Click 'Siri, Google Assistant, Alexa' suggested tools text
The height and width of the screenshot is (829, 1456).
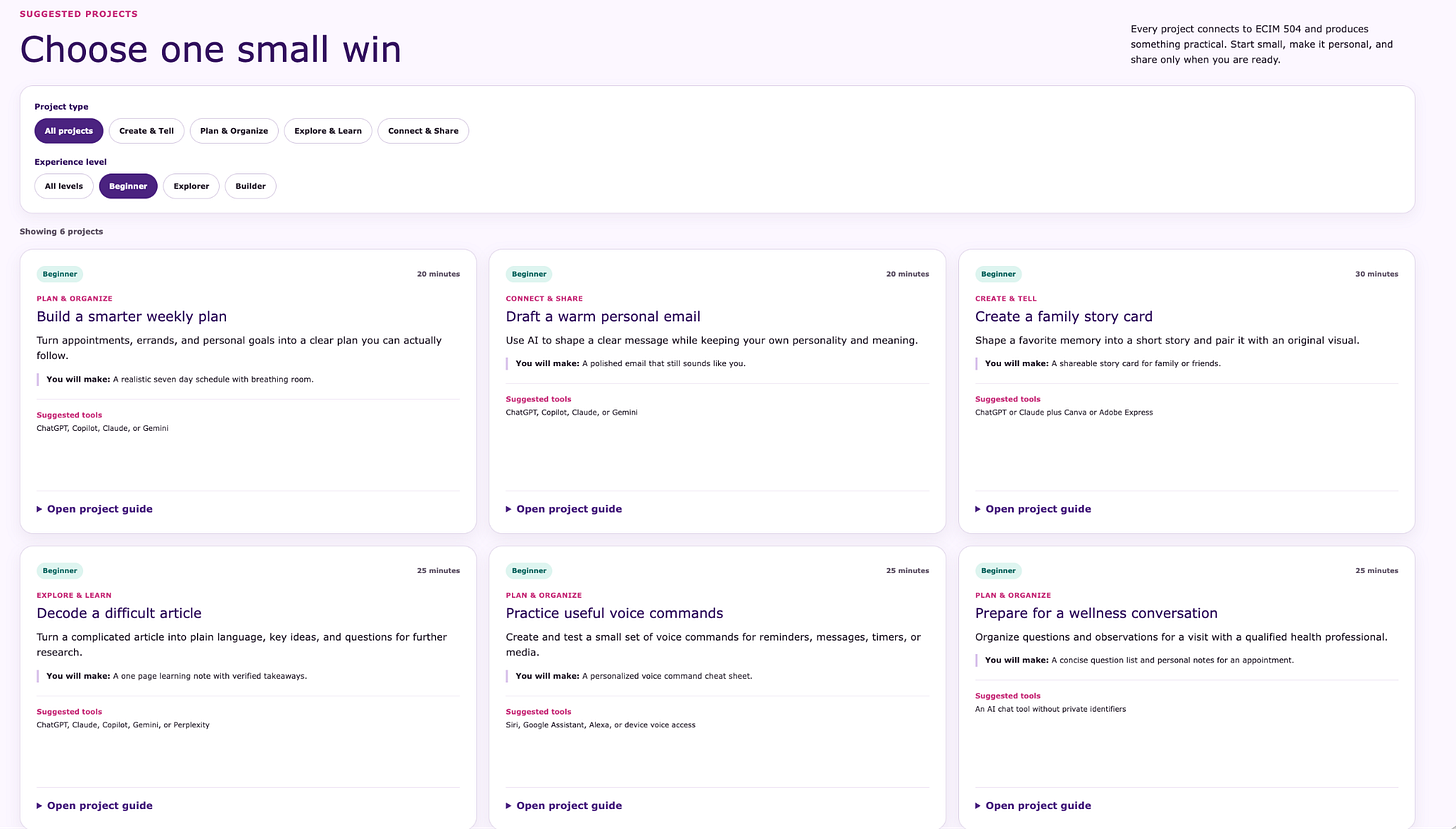point(600,725)
